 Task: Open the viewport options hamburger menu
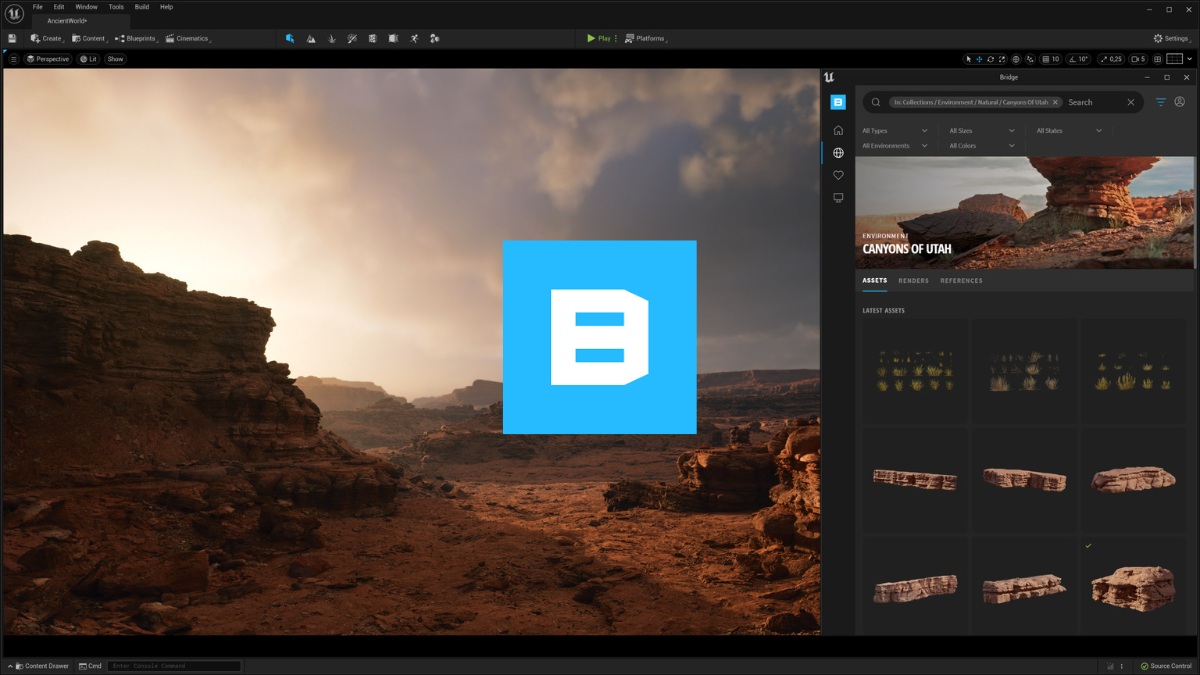(x=14, y=59)
